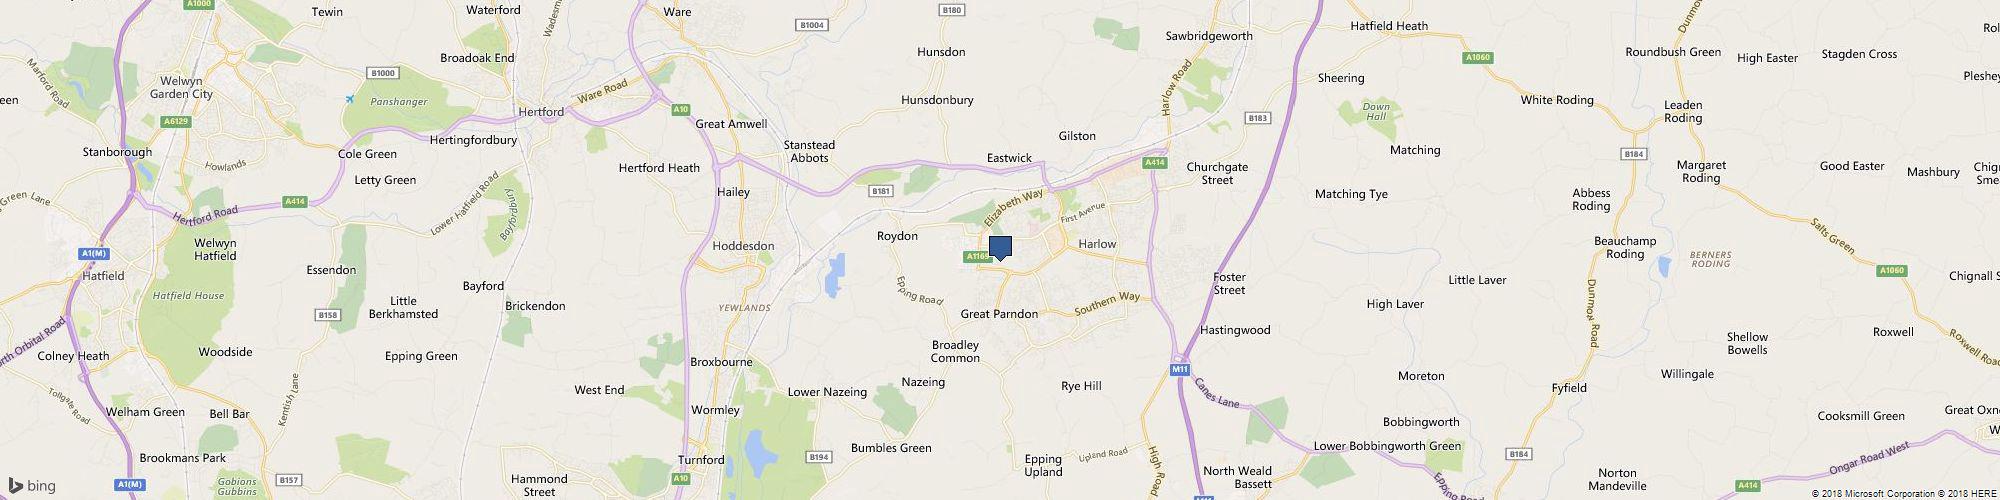This screenshot has width=2000, height=500.
Task: Click the A1060 shield near Hatfield Heath
Action: pyautogui.click(x=1477, y=57)
